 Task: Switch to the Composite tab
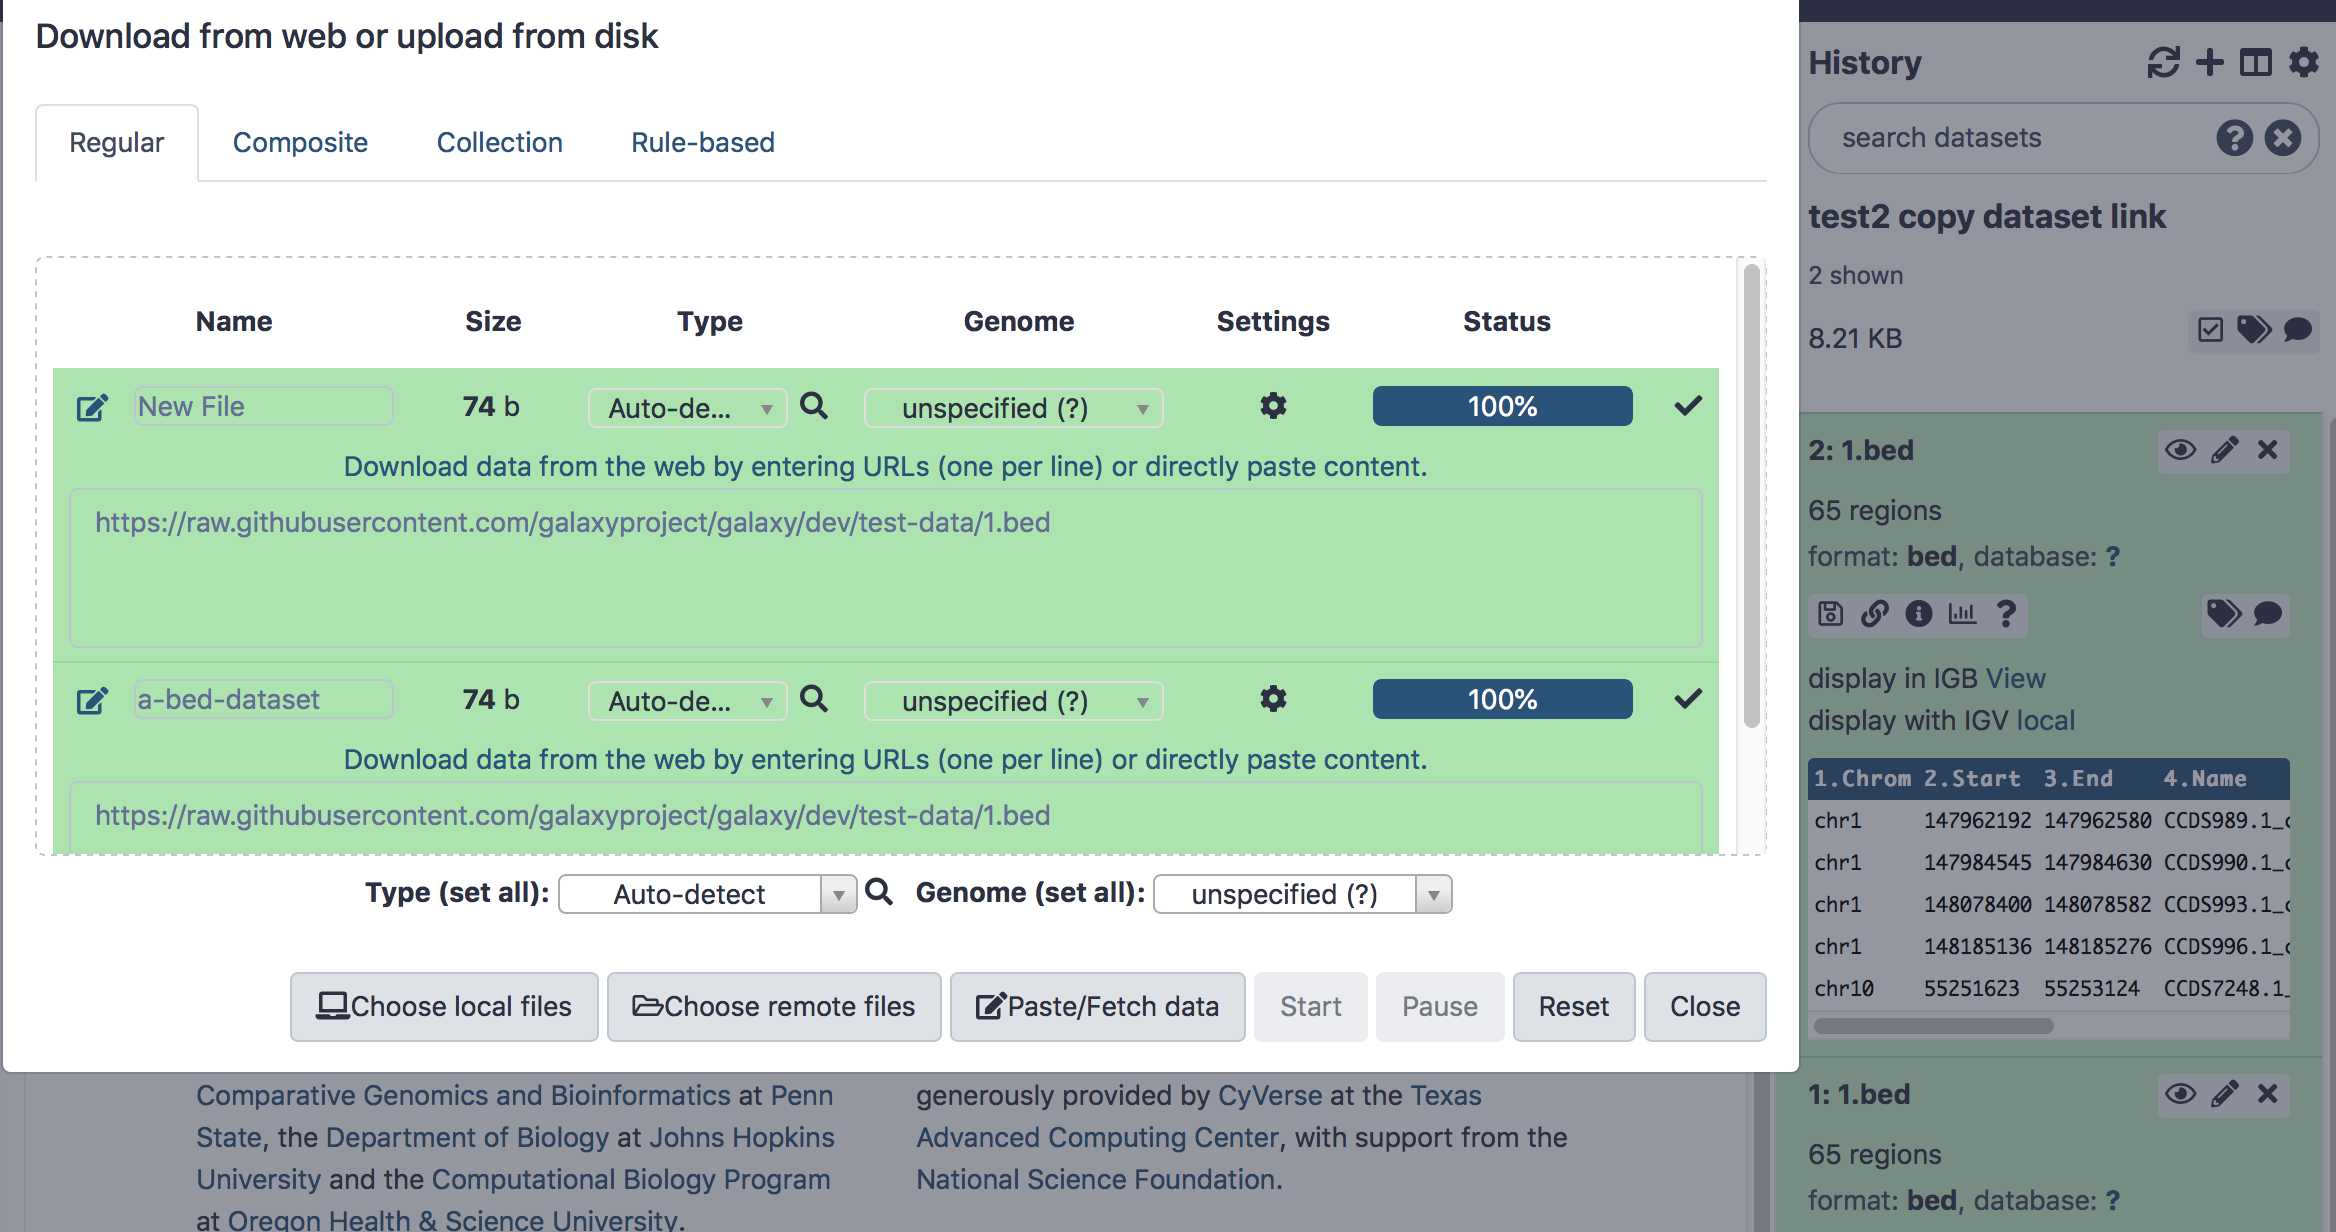[300, 142]
